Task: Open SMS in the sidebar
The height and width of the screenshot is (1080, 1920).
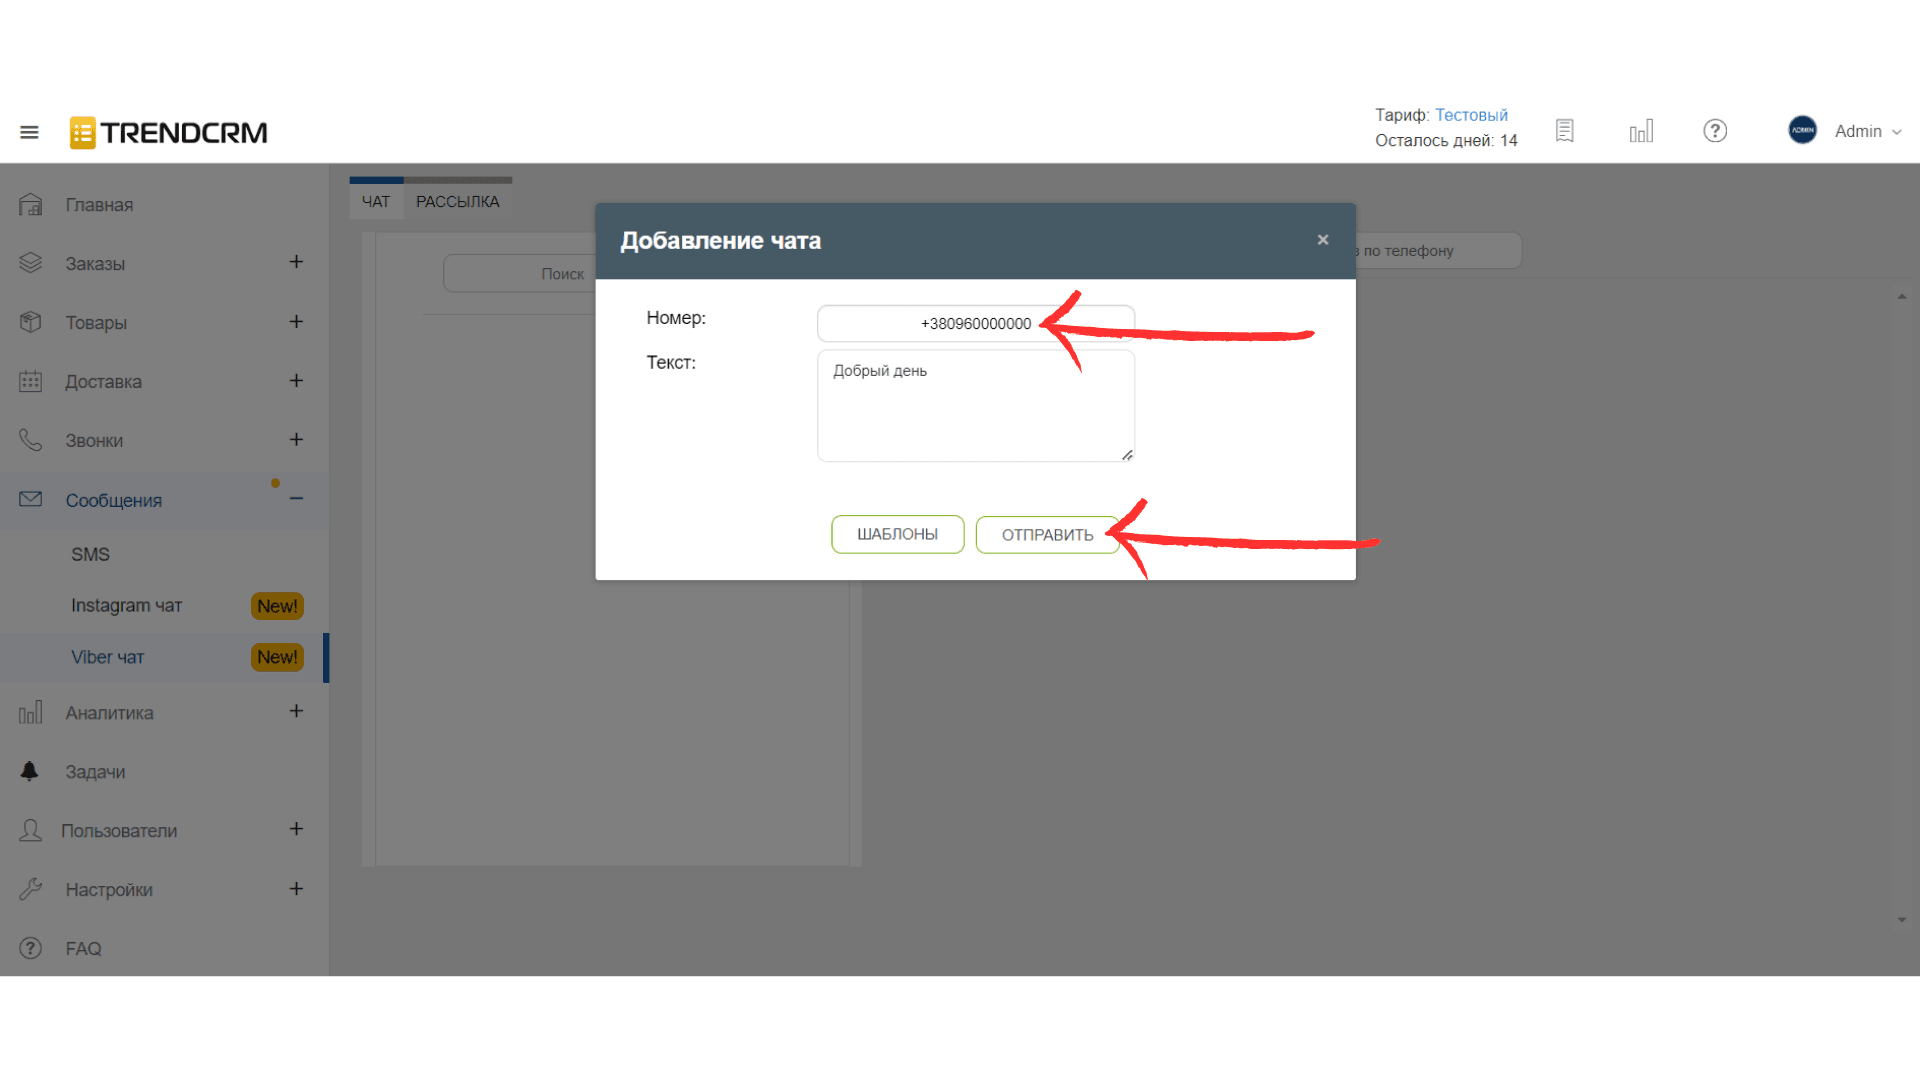Action: pos(90,554)
